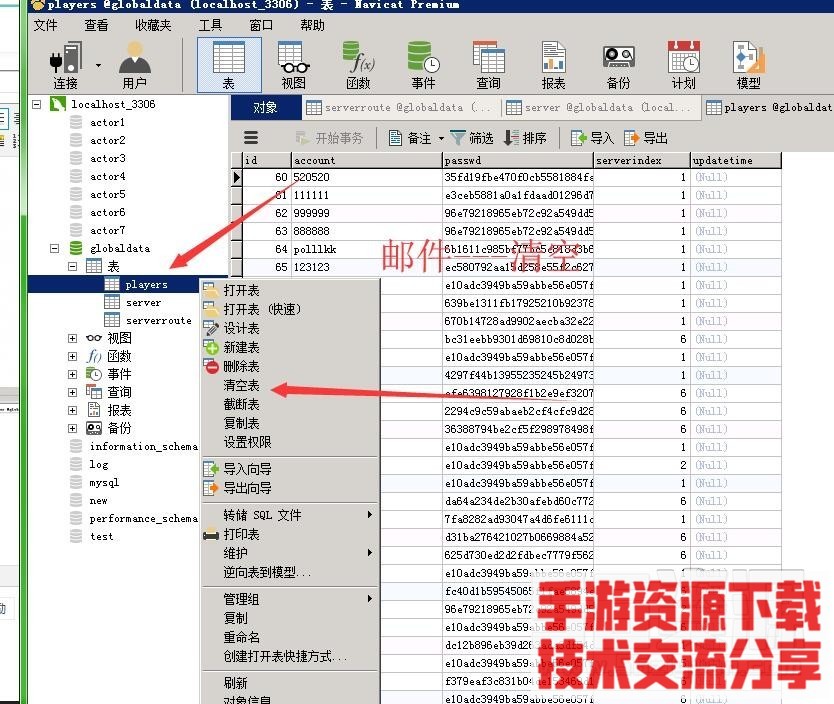Viewport: 834px width, 704px height.
Task: Click the 事件 event toolbar icon
Action: [x=422, y=65]
